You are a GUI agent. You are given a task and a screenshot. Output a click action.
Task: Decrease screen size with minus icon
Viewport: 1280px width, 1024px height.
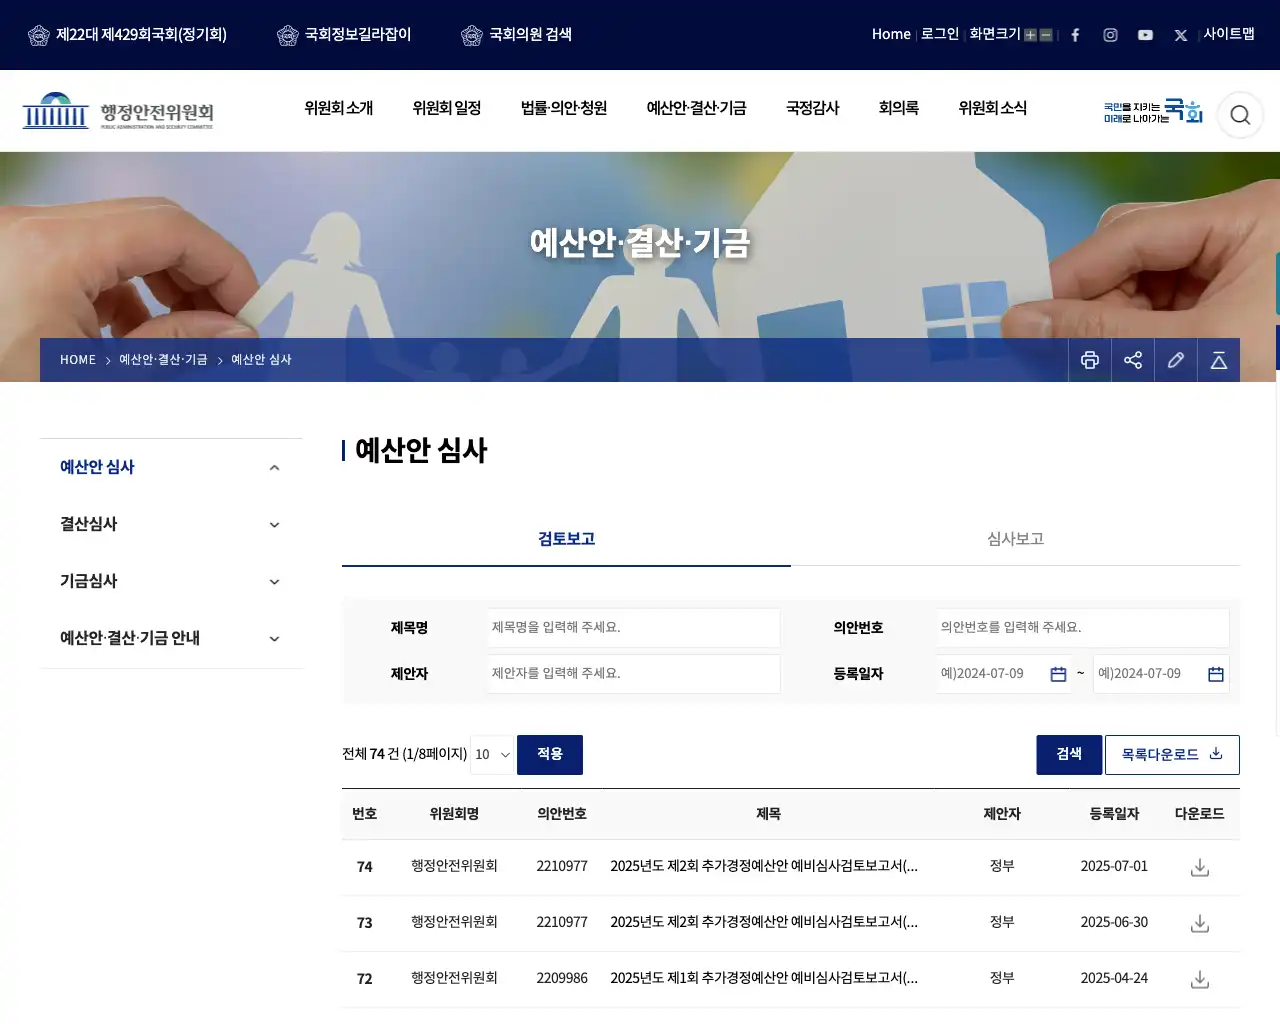tap(1046, 35)
